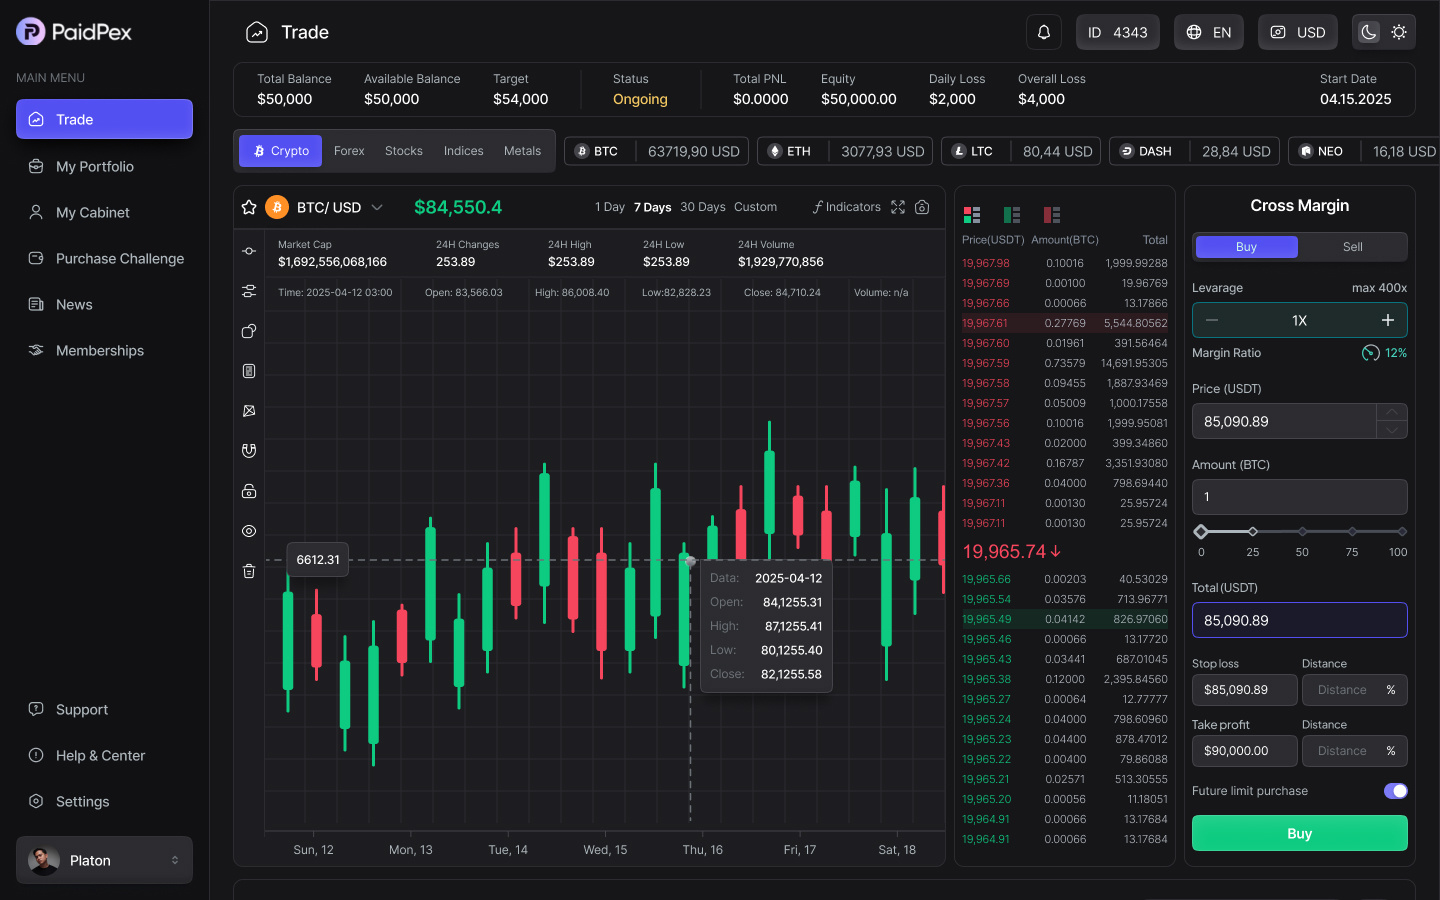Open fullscreen mode for the chart
This screenshot has width=1440, height=900.
click(x=897, y=207)
